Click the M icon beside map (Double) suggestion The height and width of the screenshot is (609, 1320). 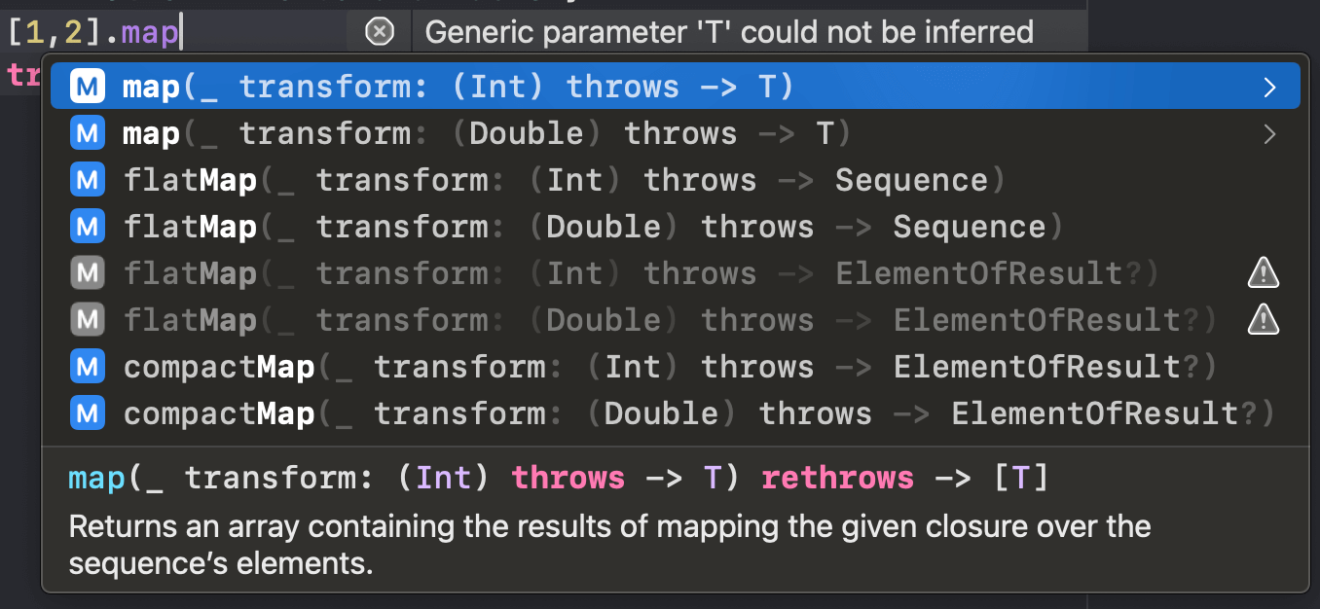88,133
